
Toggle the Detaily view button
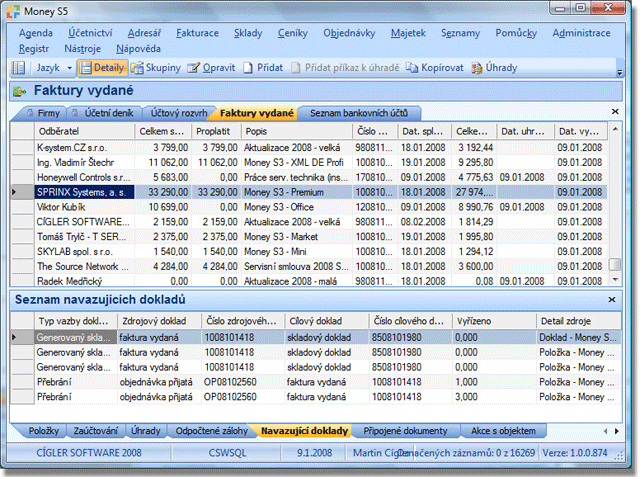click(x=102, y=68)
